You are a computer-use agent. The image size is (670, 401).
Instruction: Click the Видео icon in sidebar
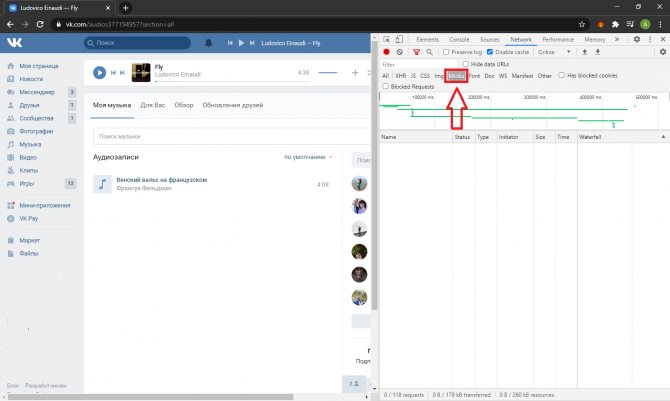(x=11, y=157)
